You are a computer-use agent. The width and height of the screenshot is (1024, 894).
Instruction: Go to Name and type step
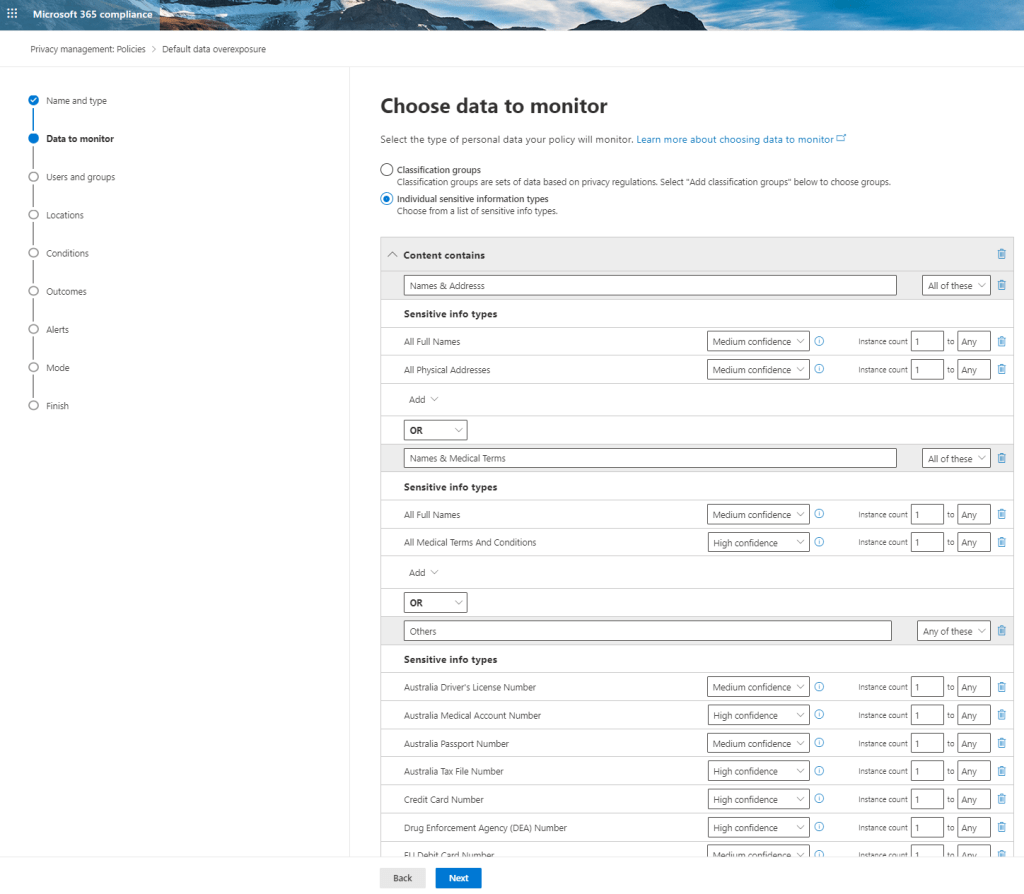76,101
